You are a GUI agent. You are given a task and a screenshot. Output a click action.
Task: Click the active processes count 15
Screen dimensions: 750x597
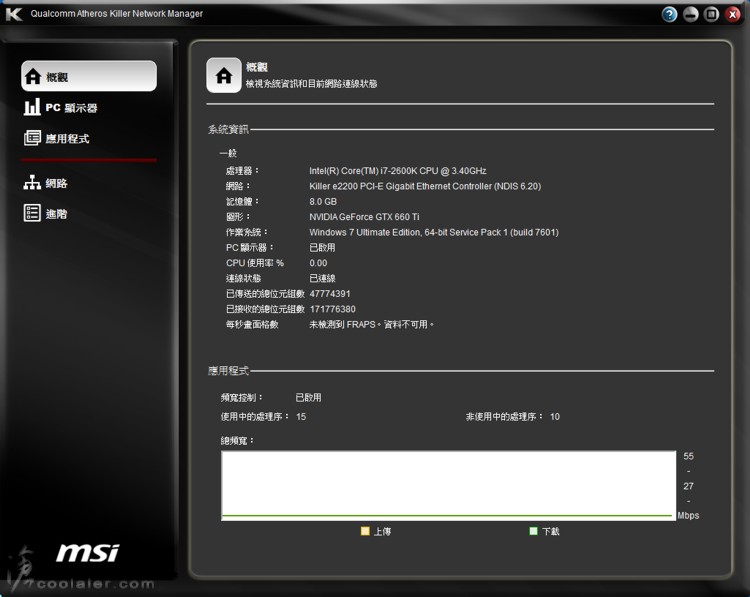[x=301, y=417]
